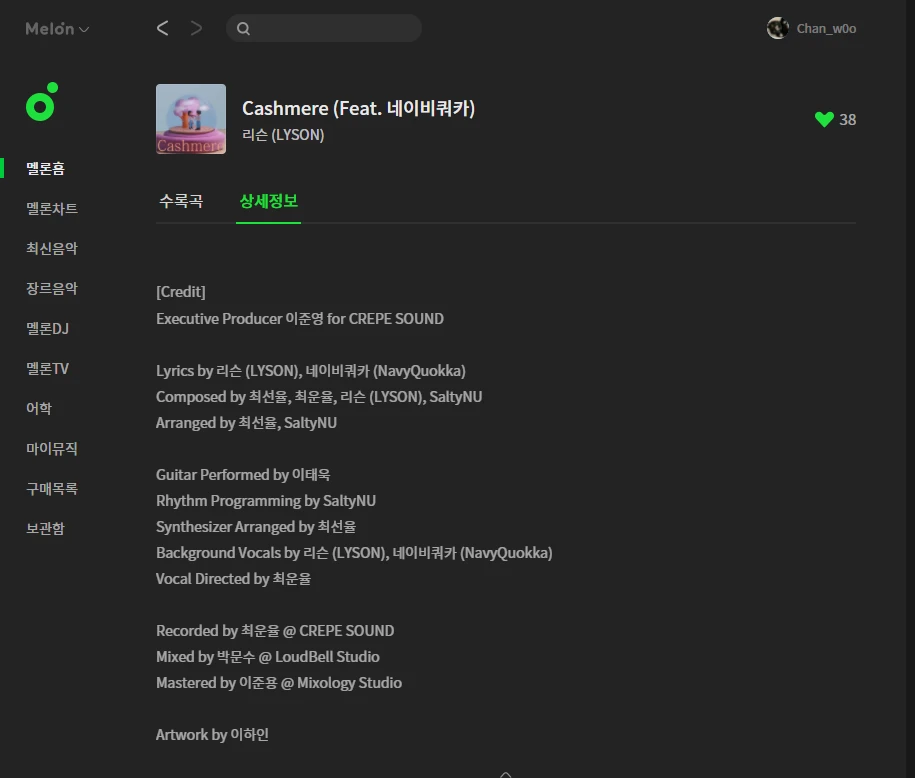
Task: Click the Vocal Directed by 최운율 line
Action: coord(233,578)
